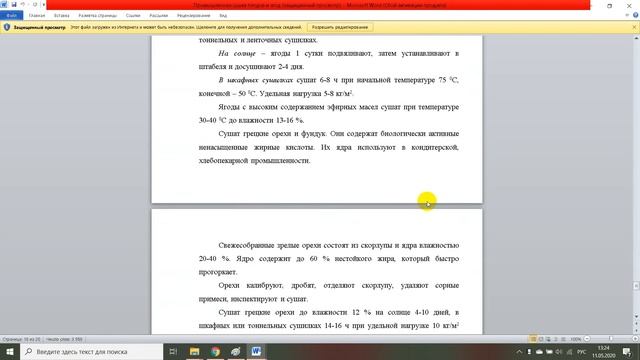Click the word "прогоркает" in the document
This screenshot has width=640, height=360.
click(x=218, y=272)
